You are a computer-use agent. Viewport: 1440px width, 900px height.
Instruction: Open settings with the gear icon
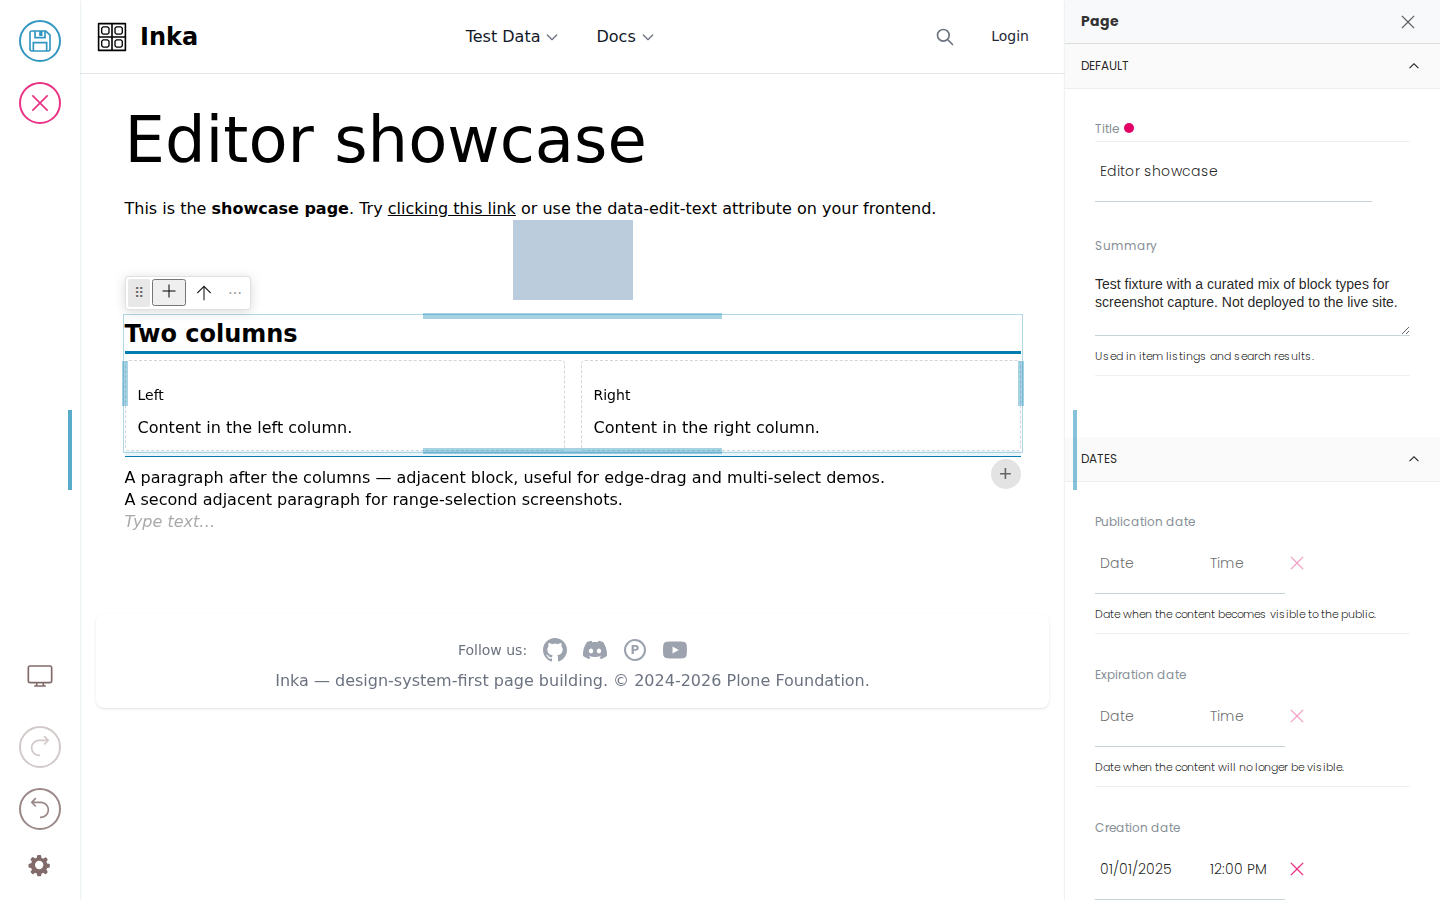click(39, 865)
